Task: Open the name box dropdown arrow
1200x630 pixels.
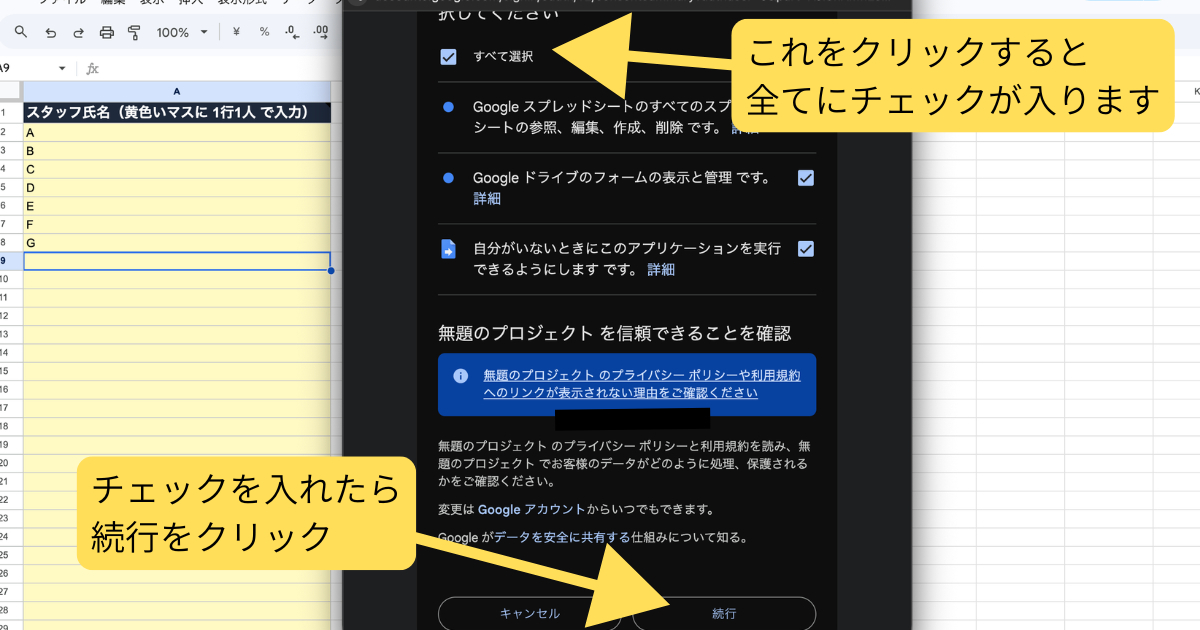Action: point(62,69)
